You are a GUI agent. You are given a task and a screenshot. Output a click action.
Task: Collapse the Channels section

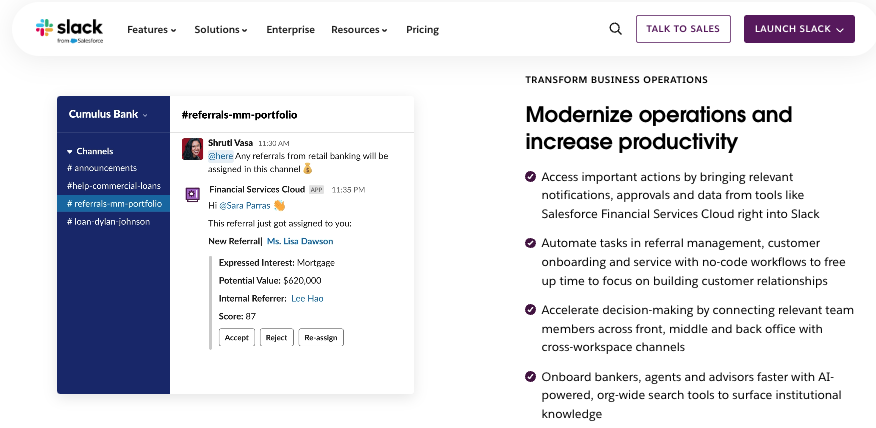90,151
